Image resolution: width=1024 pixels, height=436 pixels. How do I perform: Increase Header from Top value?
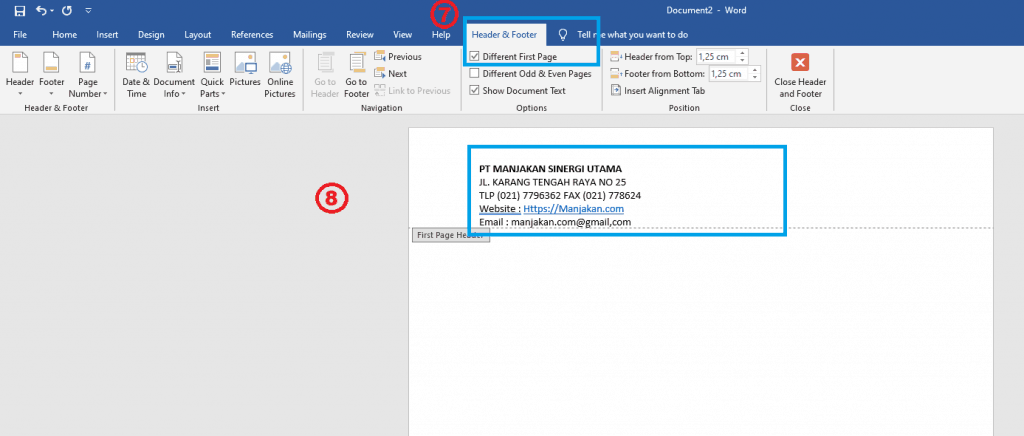[x=743, y=54]
